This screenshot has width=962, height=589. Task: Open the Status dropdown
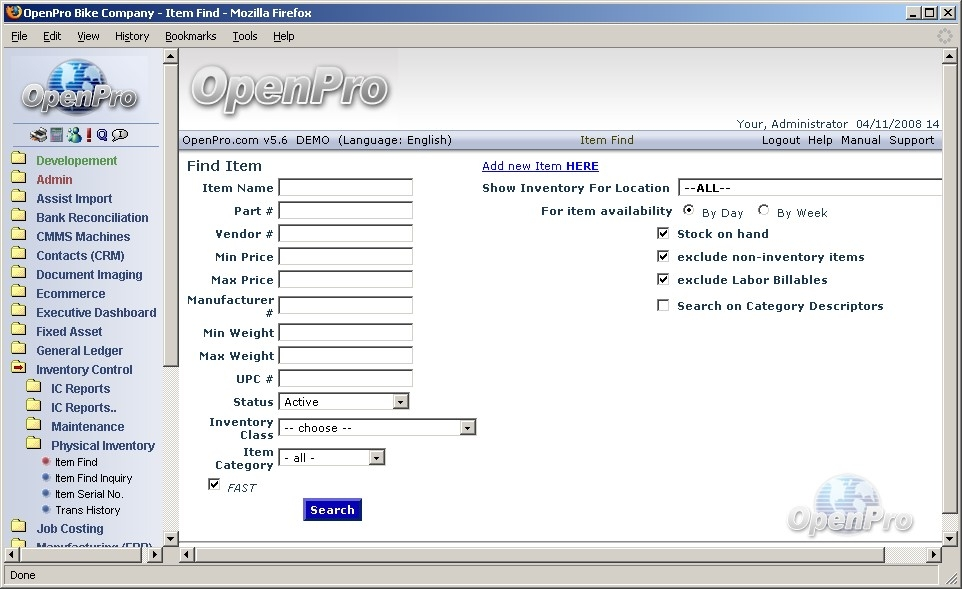pos(400,402)
